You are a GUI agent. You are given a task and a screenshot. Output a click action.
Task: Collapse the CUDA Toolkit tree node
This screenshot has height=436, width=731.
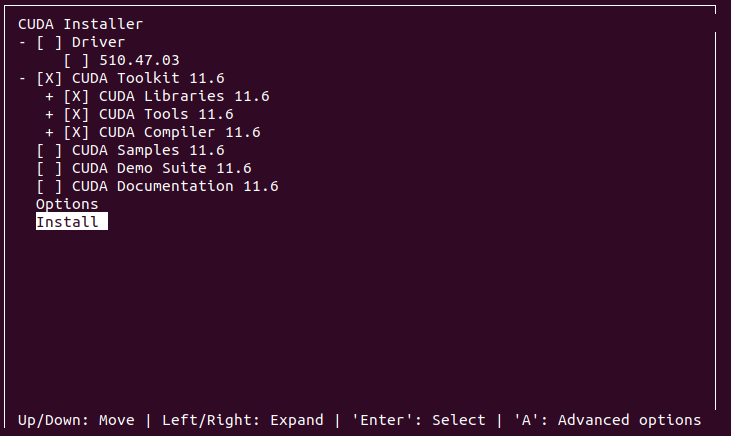coord(22,79)
